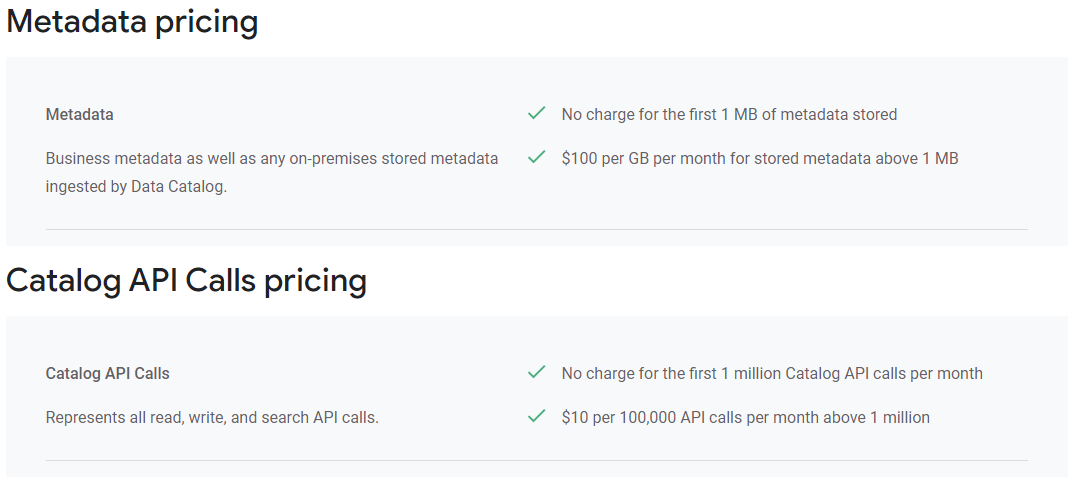Select the checkmark beside the free 1 million Catalog API calls line
Viewport: 1076px width, 485px height.
tap(537, 372)
